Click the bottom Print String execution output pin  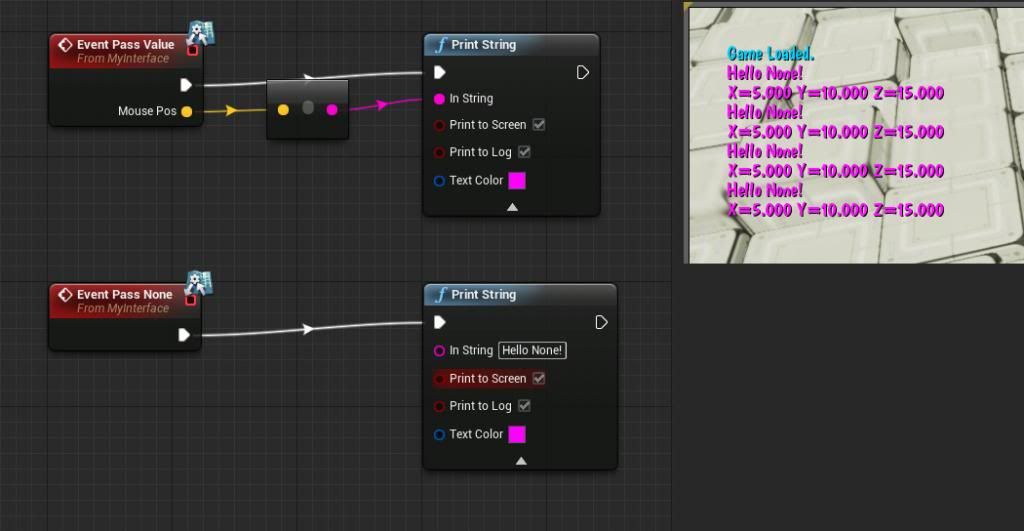[601, 322]
